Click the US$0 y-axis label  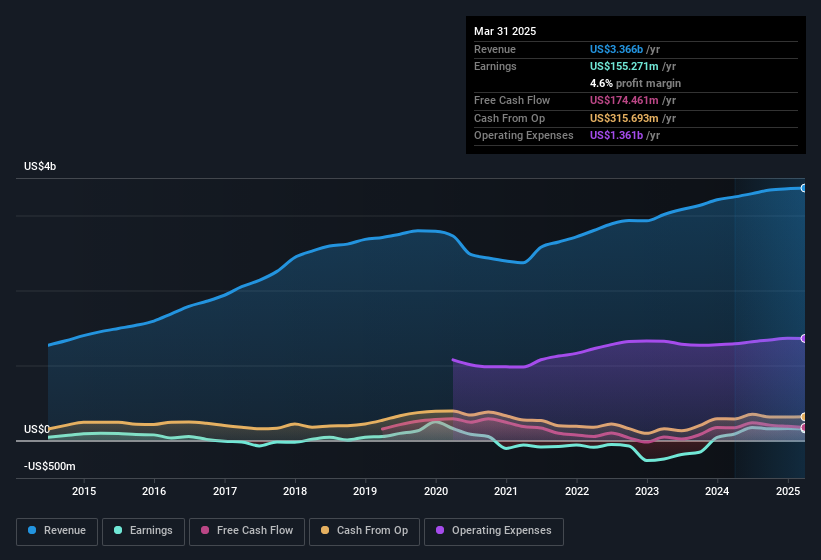point(37,429)
